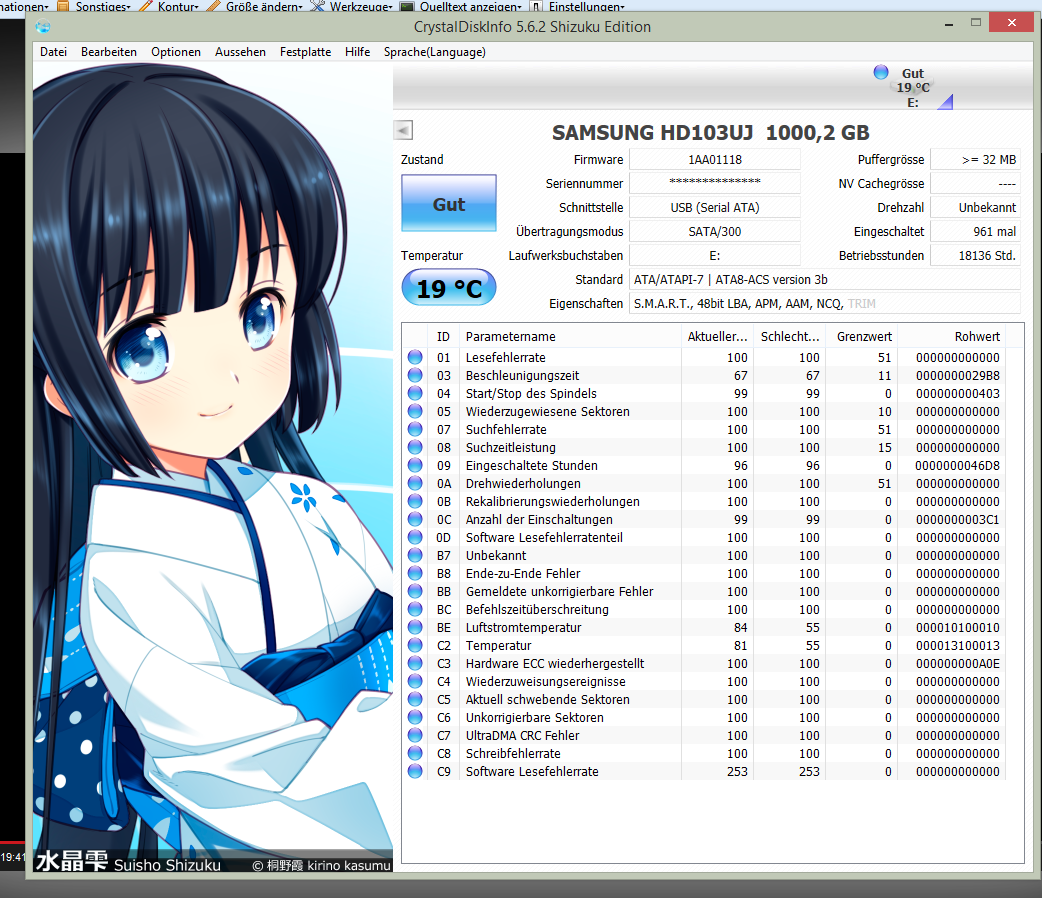Click the 19 °C temperature button

(449, 288)
